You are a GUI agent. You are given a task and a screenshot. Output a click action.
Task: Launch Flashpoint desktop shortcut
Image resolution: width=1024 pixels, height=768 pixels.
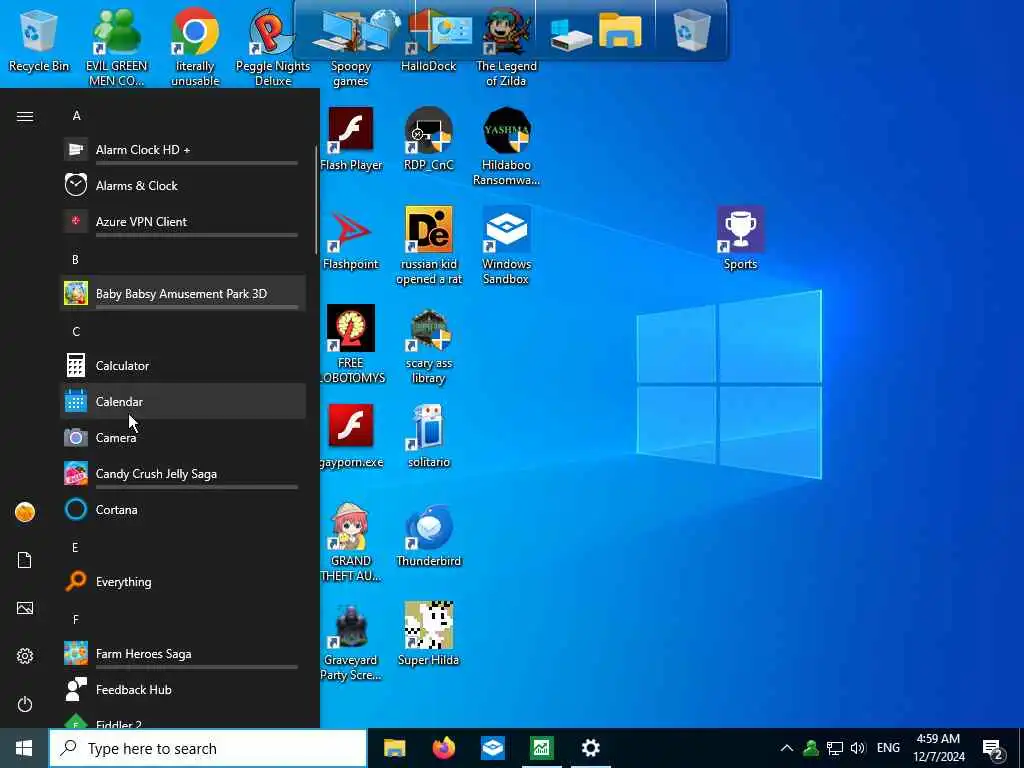click(x=351, y=238)
